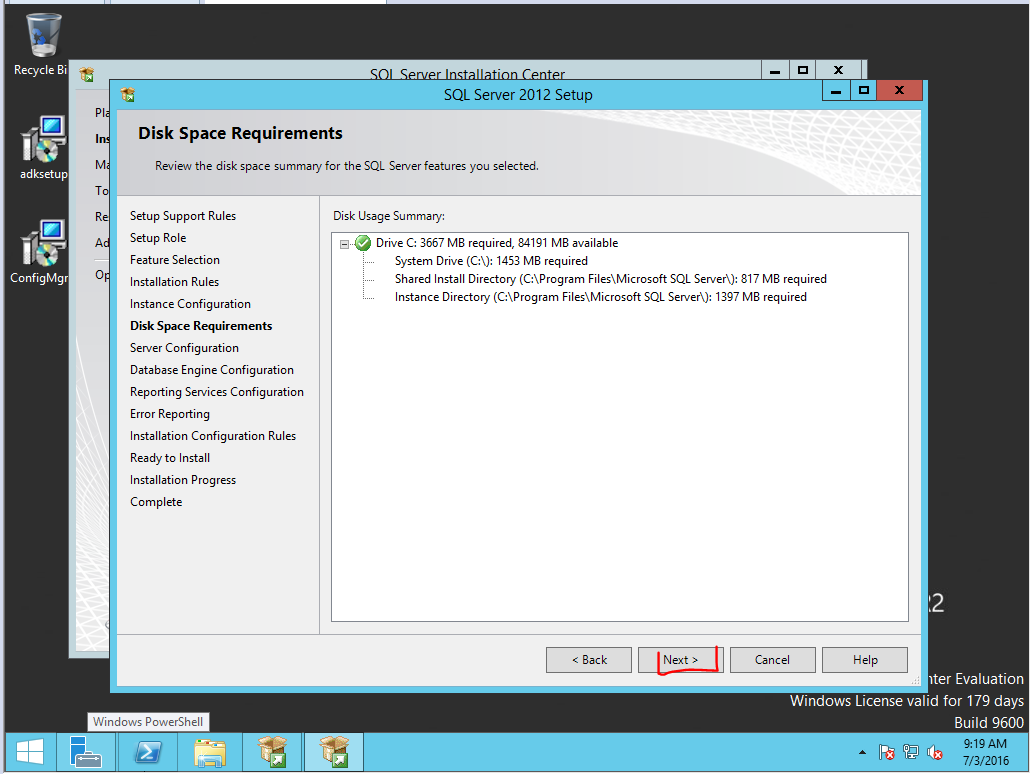
Task: Click the Server Configuration step
Action: (184, 348)
